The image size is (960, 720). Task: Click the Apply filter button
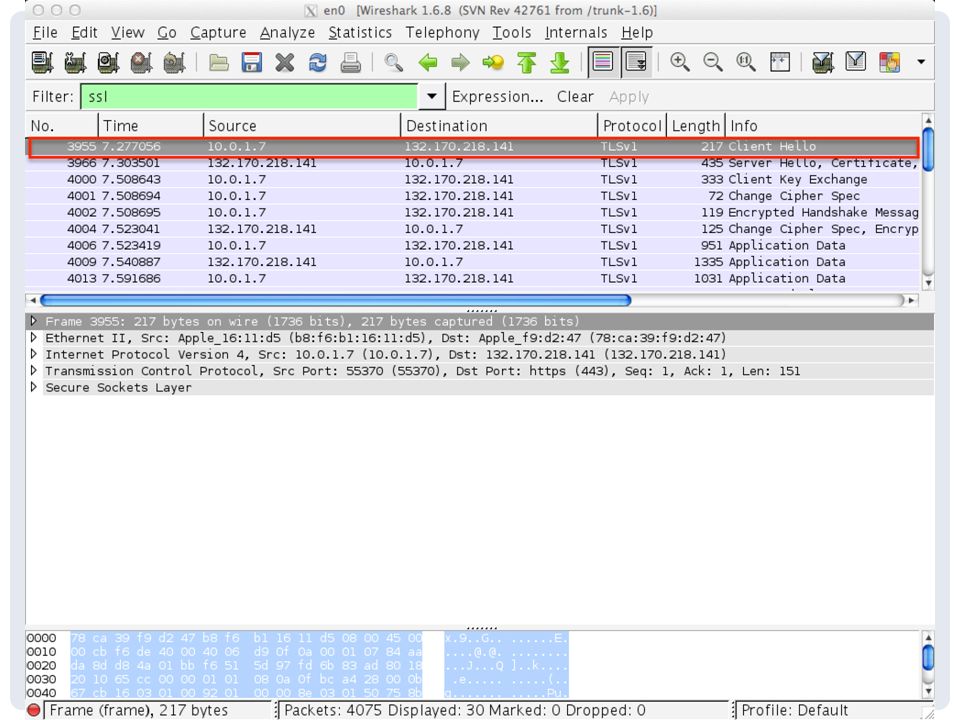629,97
